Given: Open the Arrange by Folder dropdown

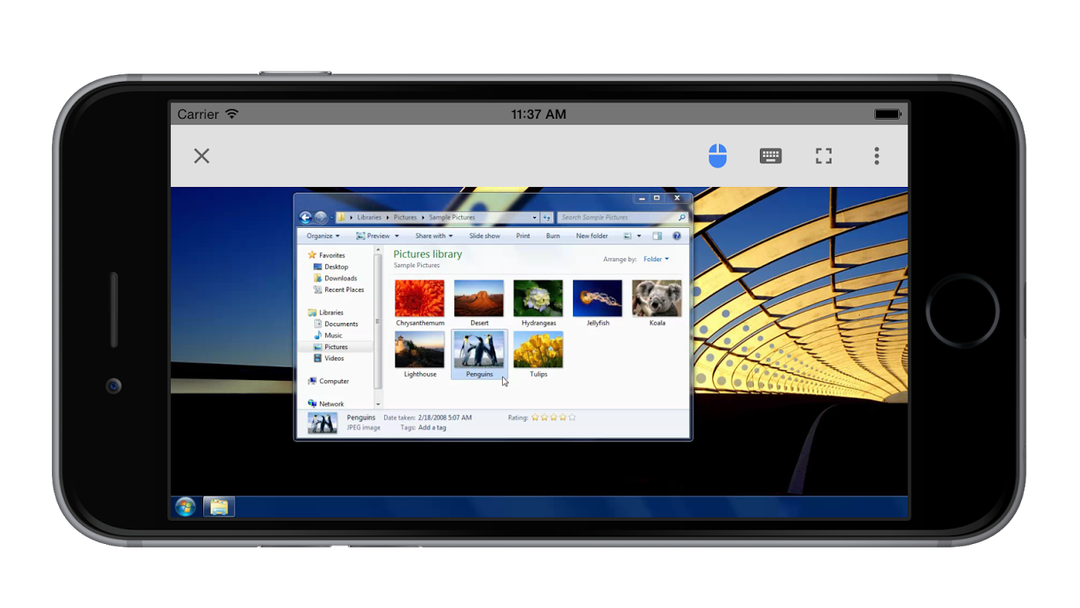Looking at the screenshot, I should click(654, 258).
